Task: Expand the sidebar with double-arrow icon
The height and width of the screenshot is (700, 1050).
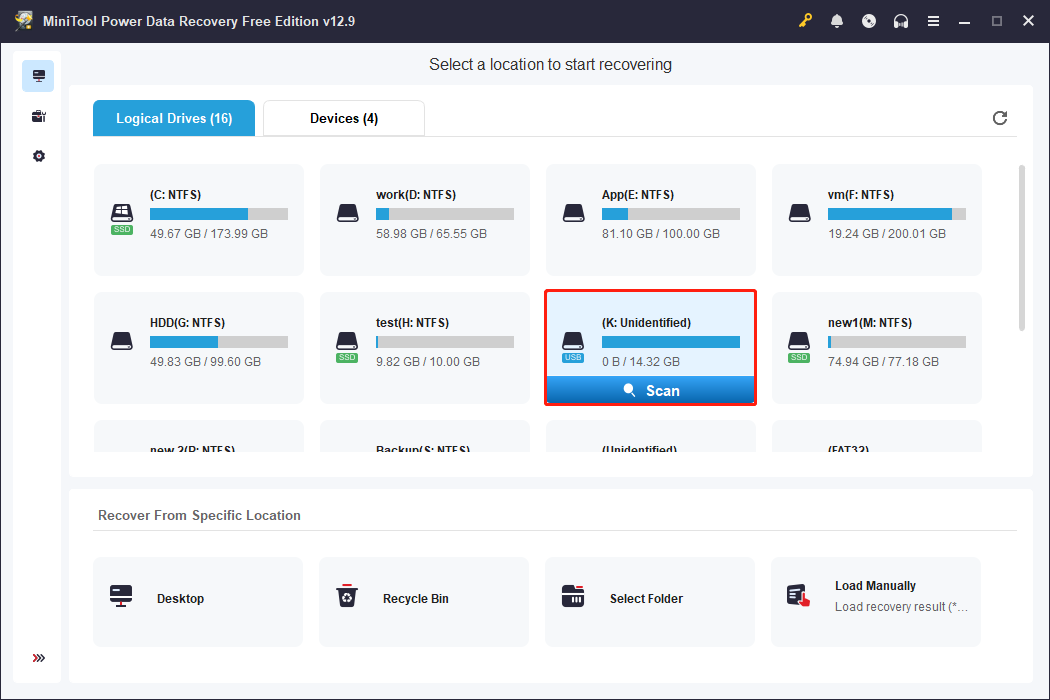Action: click(38, 658)
